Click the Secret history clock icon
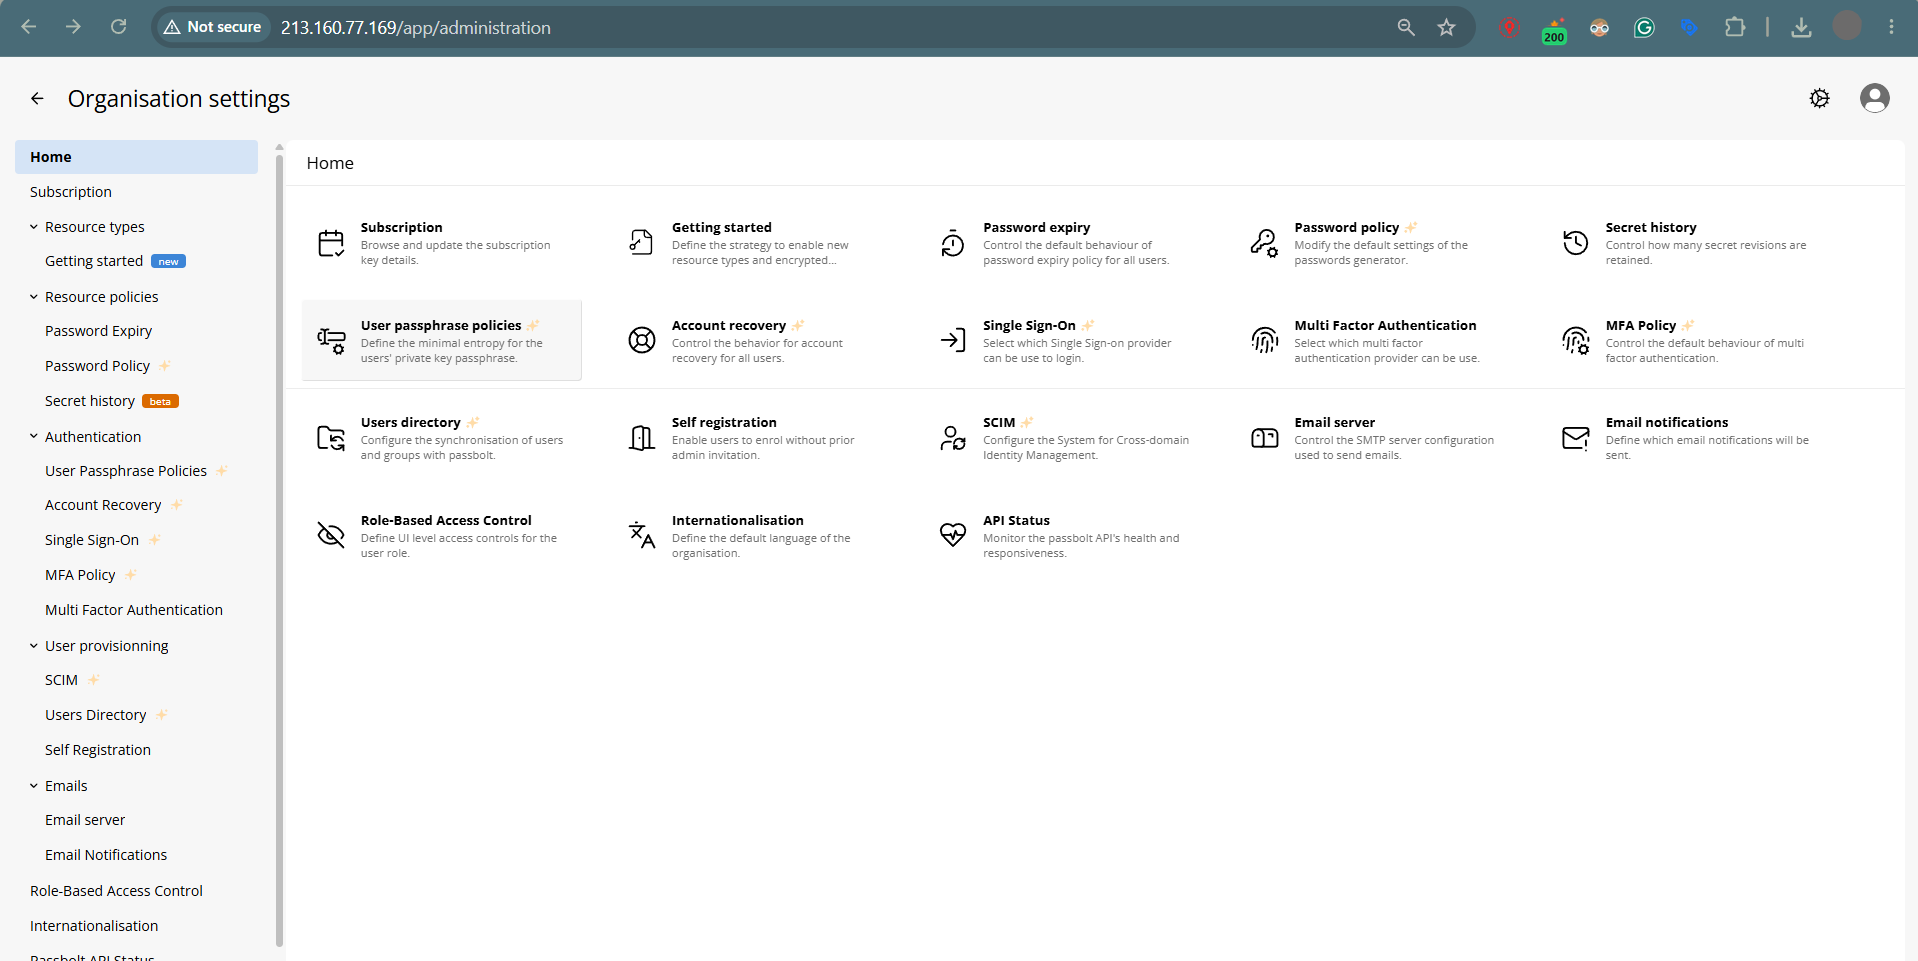The width and height of the screenshot is (1918, 961). (x=1576, y=242)
